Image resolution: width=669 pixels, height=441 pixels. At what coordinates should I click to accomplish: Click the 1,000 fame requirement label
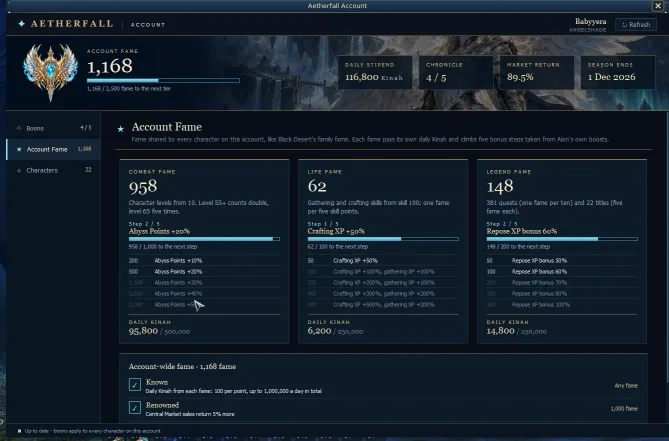[x=624, y=409]
